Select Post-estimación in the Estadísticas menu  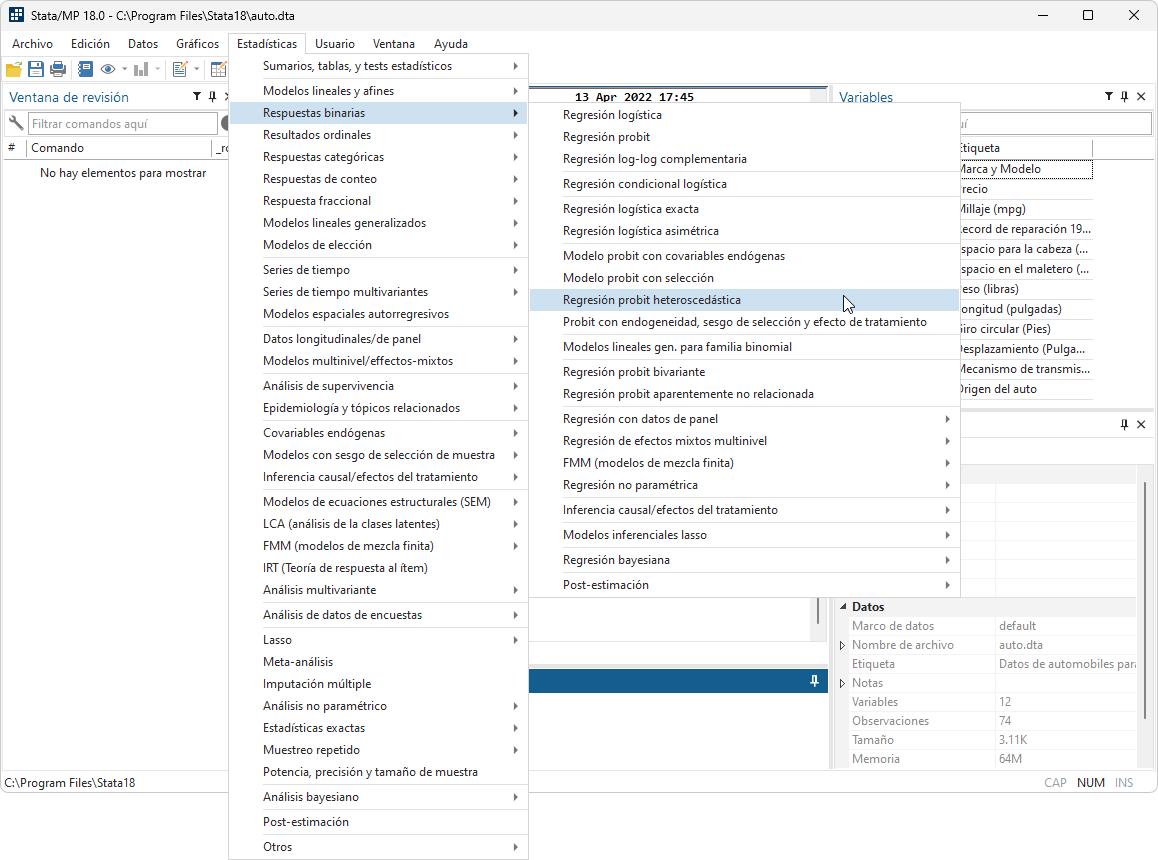[379, 822]
